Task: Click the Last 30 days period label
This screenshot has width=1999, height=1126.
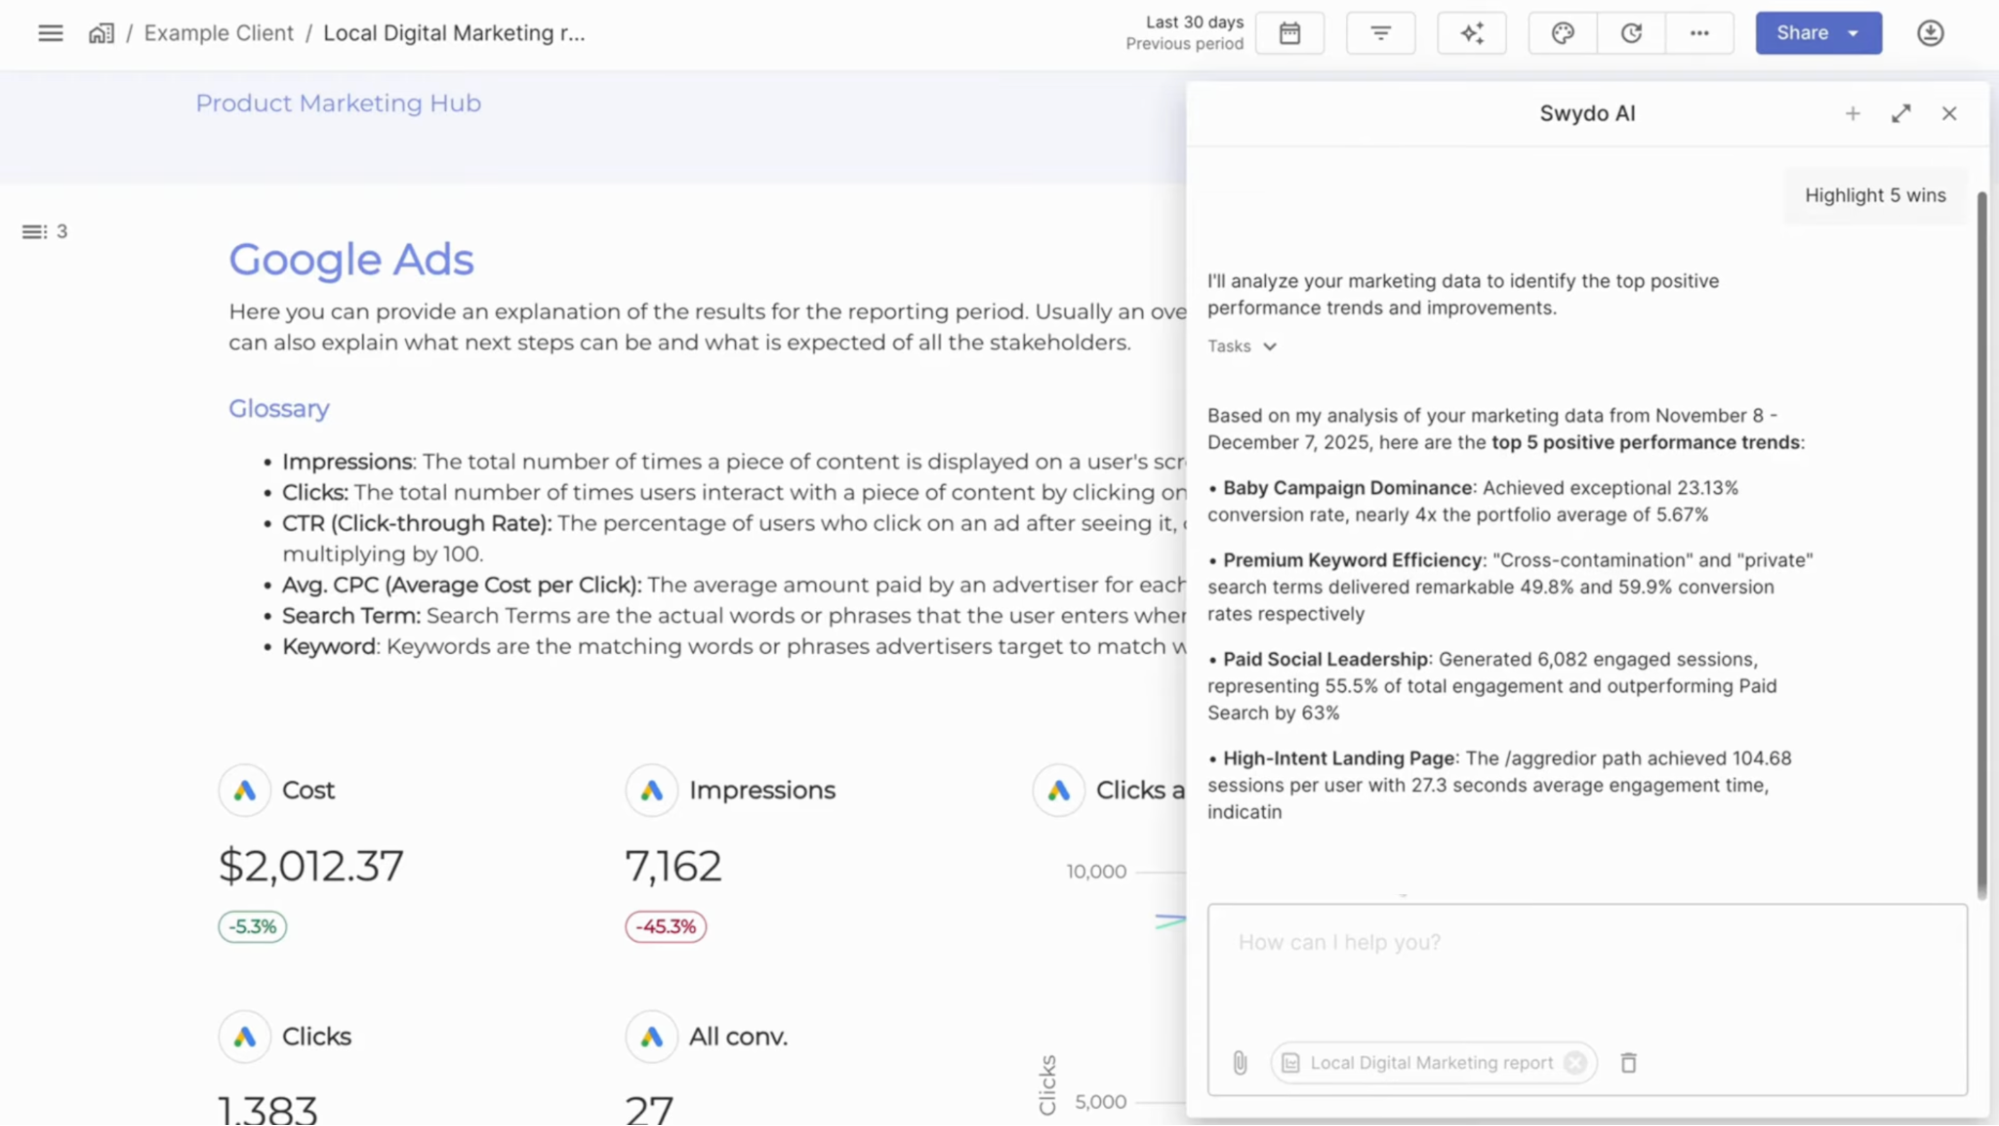Action: 1194,22
